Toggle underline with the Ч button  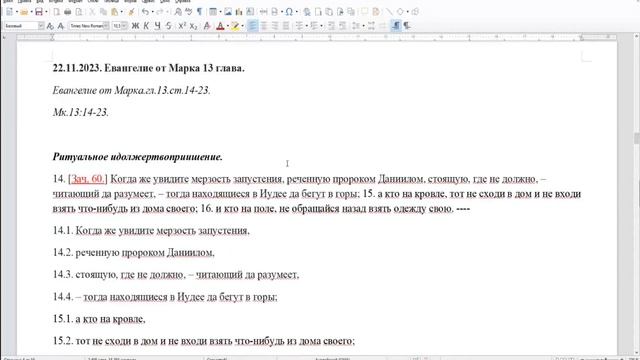click(x=158, y=26)
